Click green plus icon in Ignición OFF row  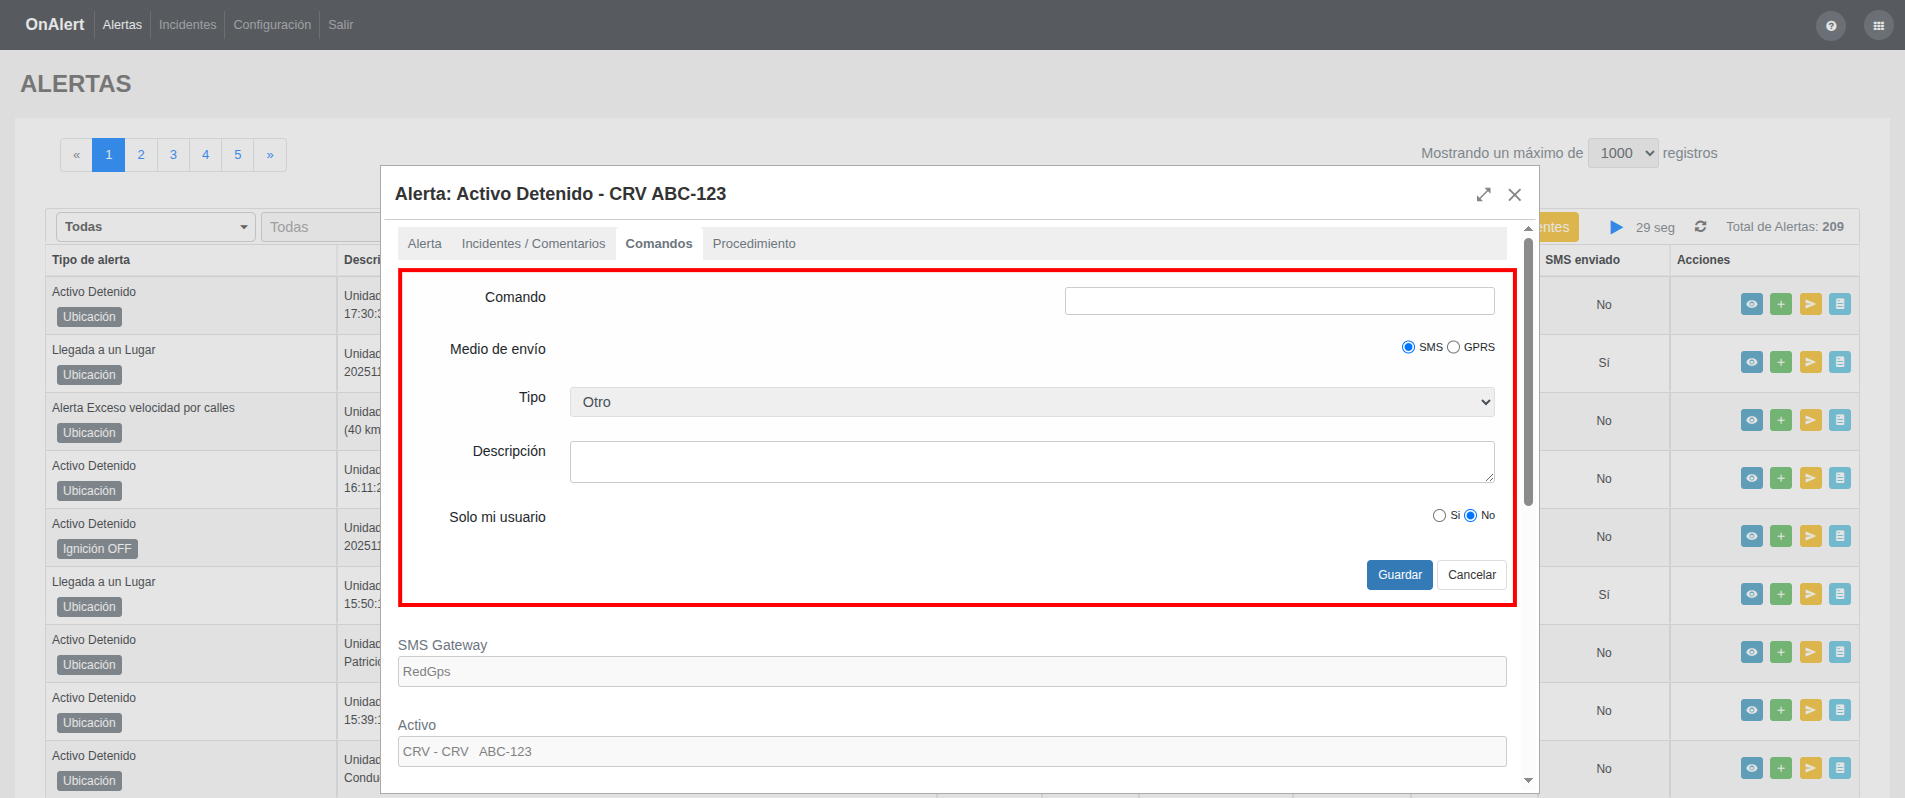1781,536
